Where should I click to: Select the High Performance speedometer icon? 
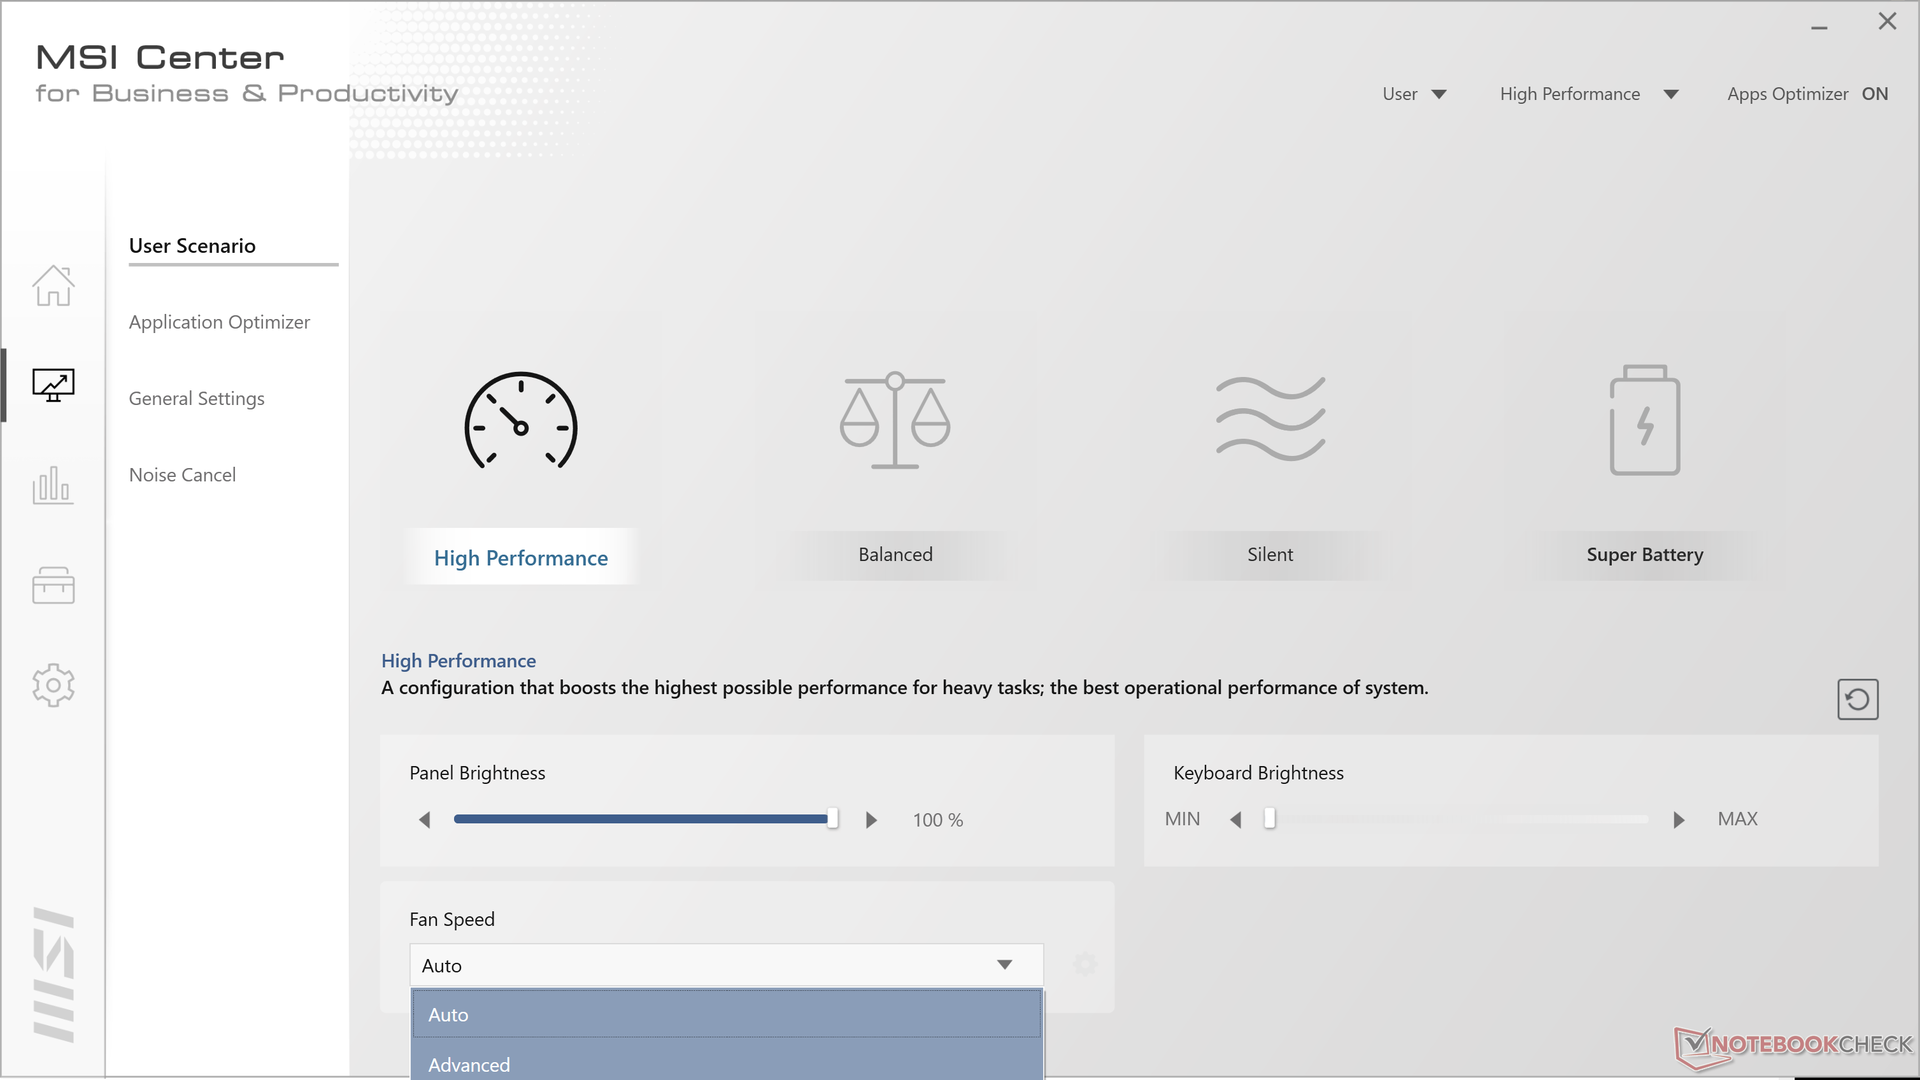pyautogui.click(x=520, y=422)
